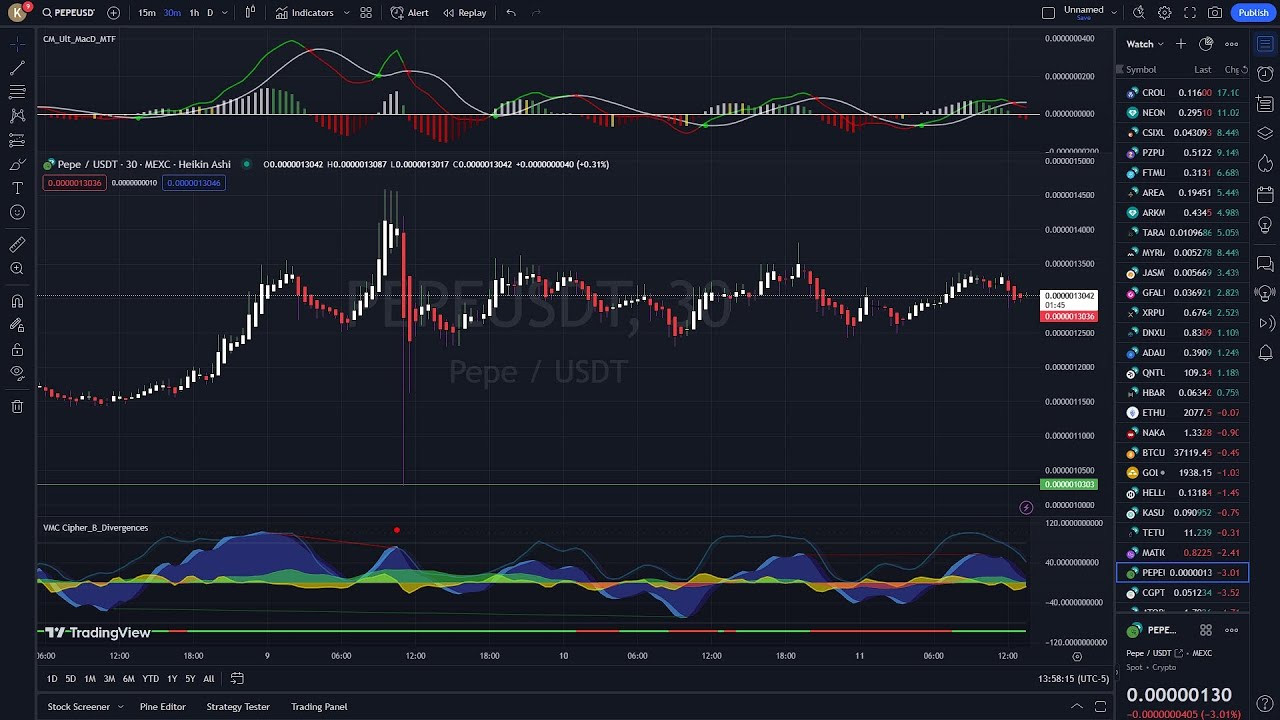Switch to the 1h timeframe
1280x720 pixels.
[x=194, y=13]
